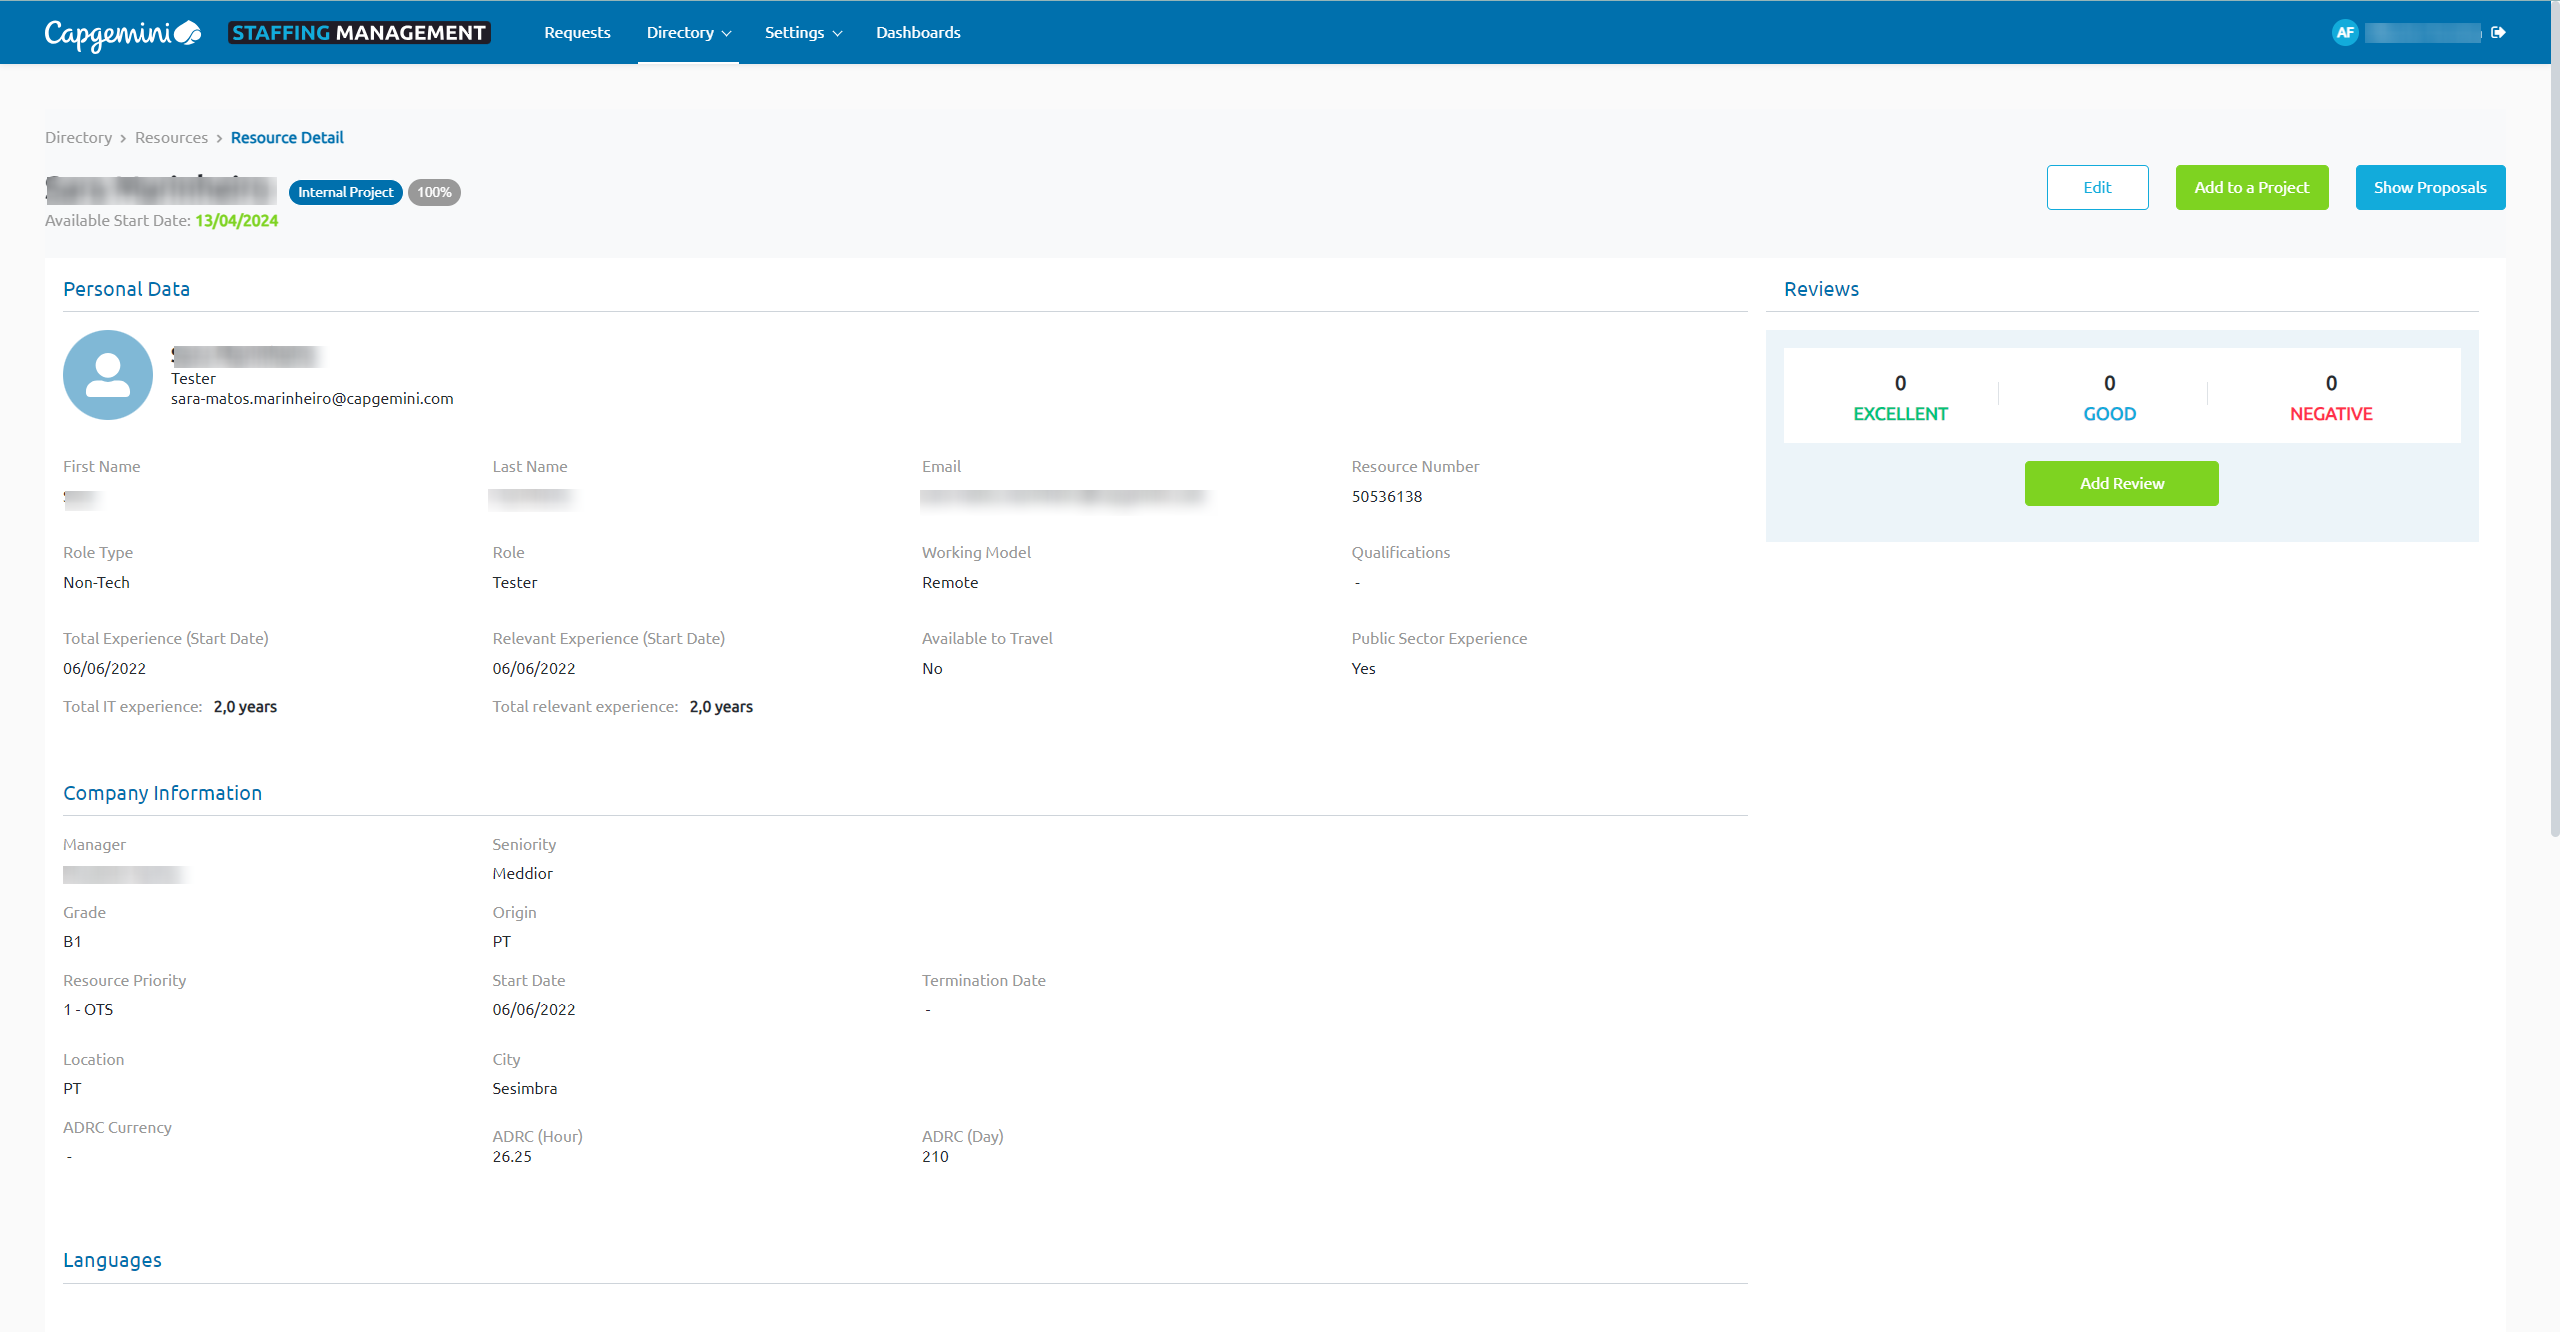Screen dimensions: 2560x1332
Task: Go to Resources breadcrumb link
Action: (x=171, y=138)
